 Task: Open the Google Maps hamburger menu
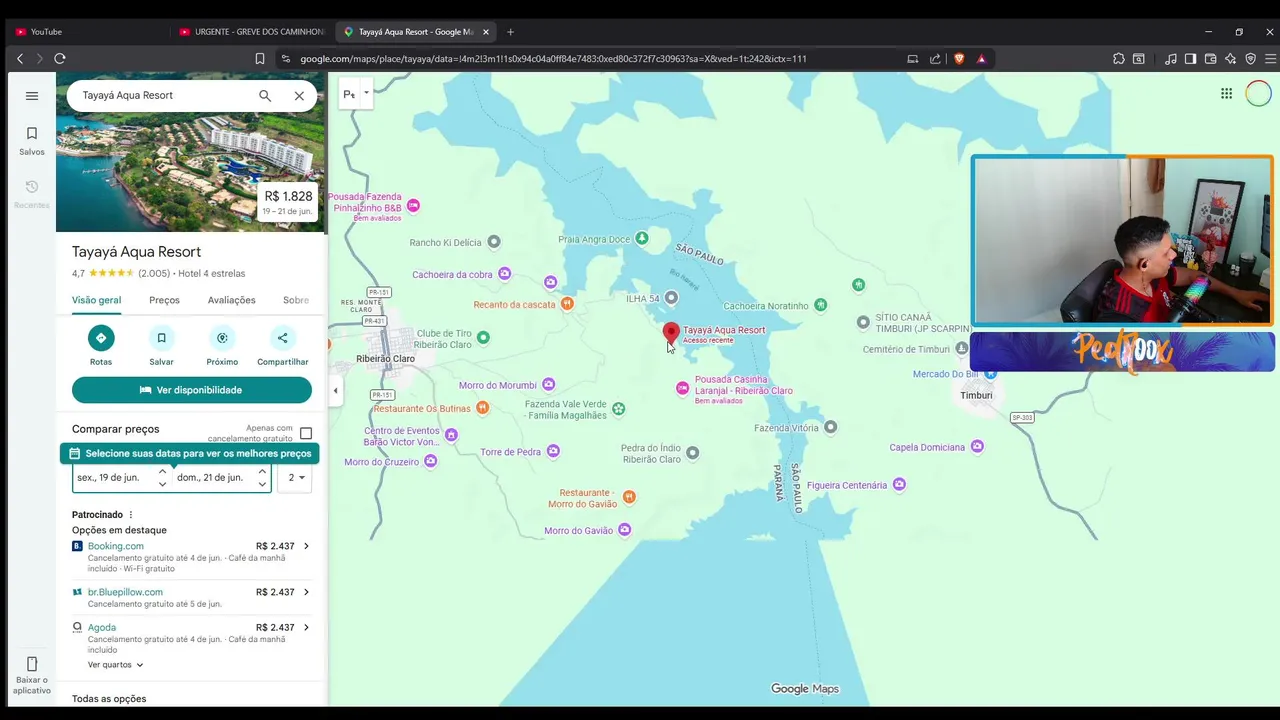click(32, 96)
